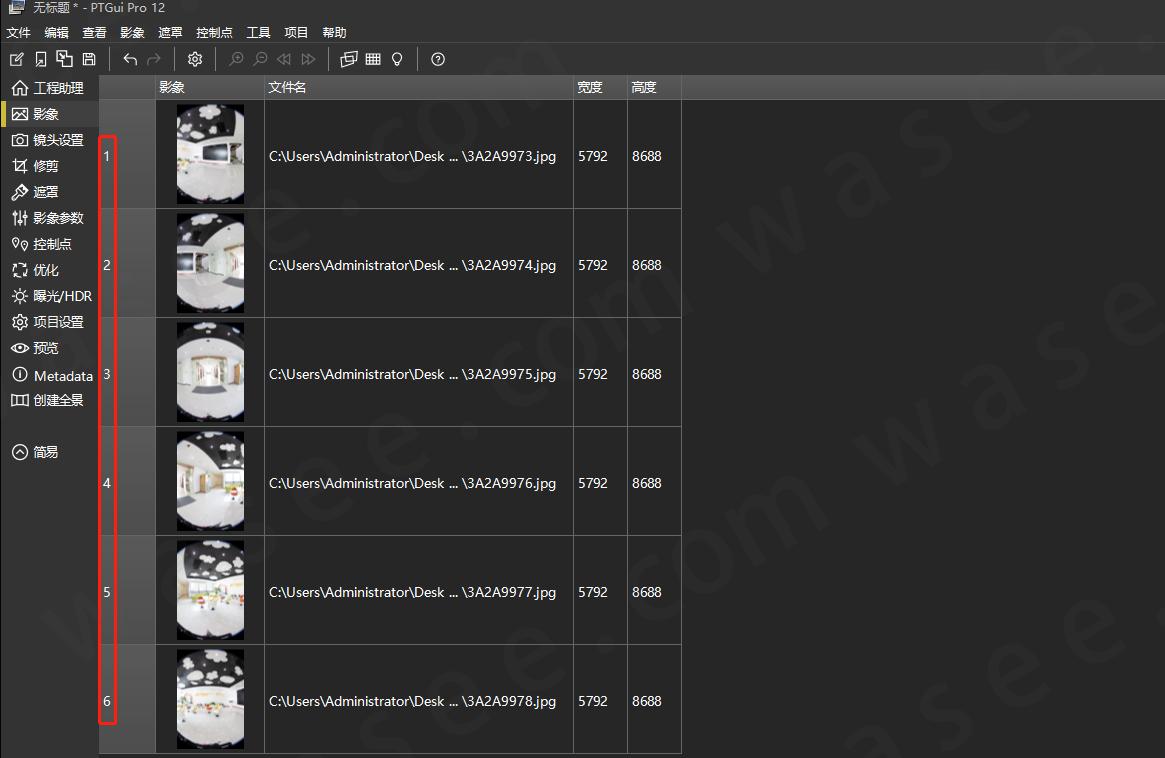The height and width of the screenshot is (758, 1165).
Task: Click the file path ending 3A2A9974.jpg
Action: click(x=412, y=265)
